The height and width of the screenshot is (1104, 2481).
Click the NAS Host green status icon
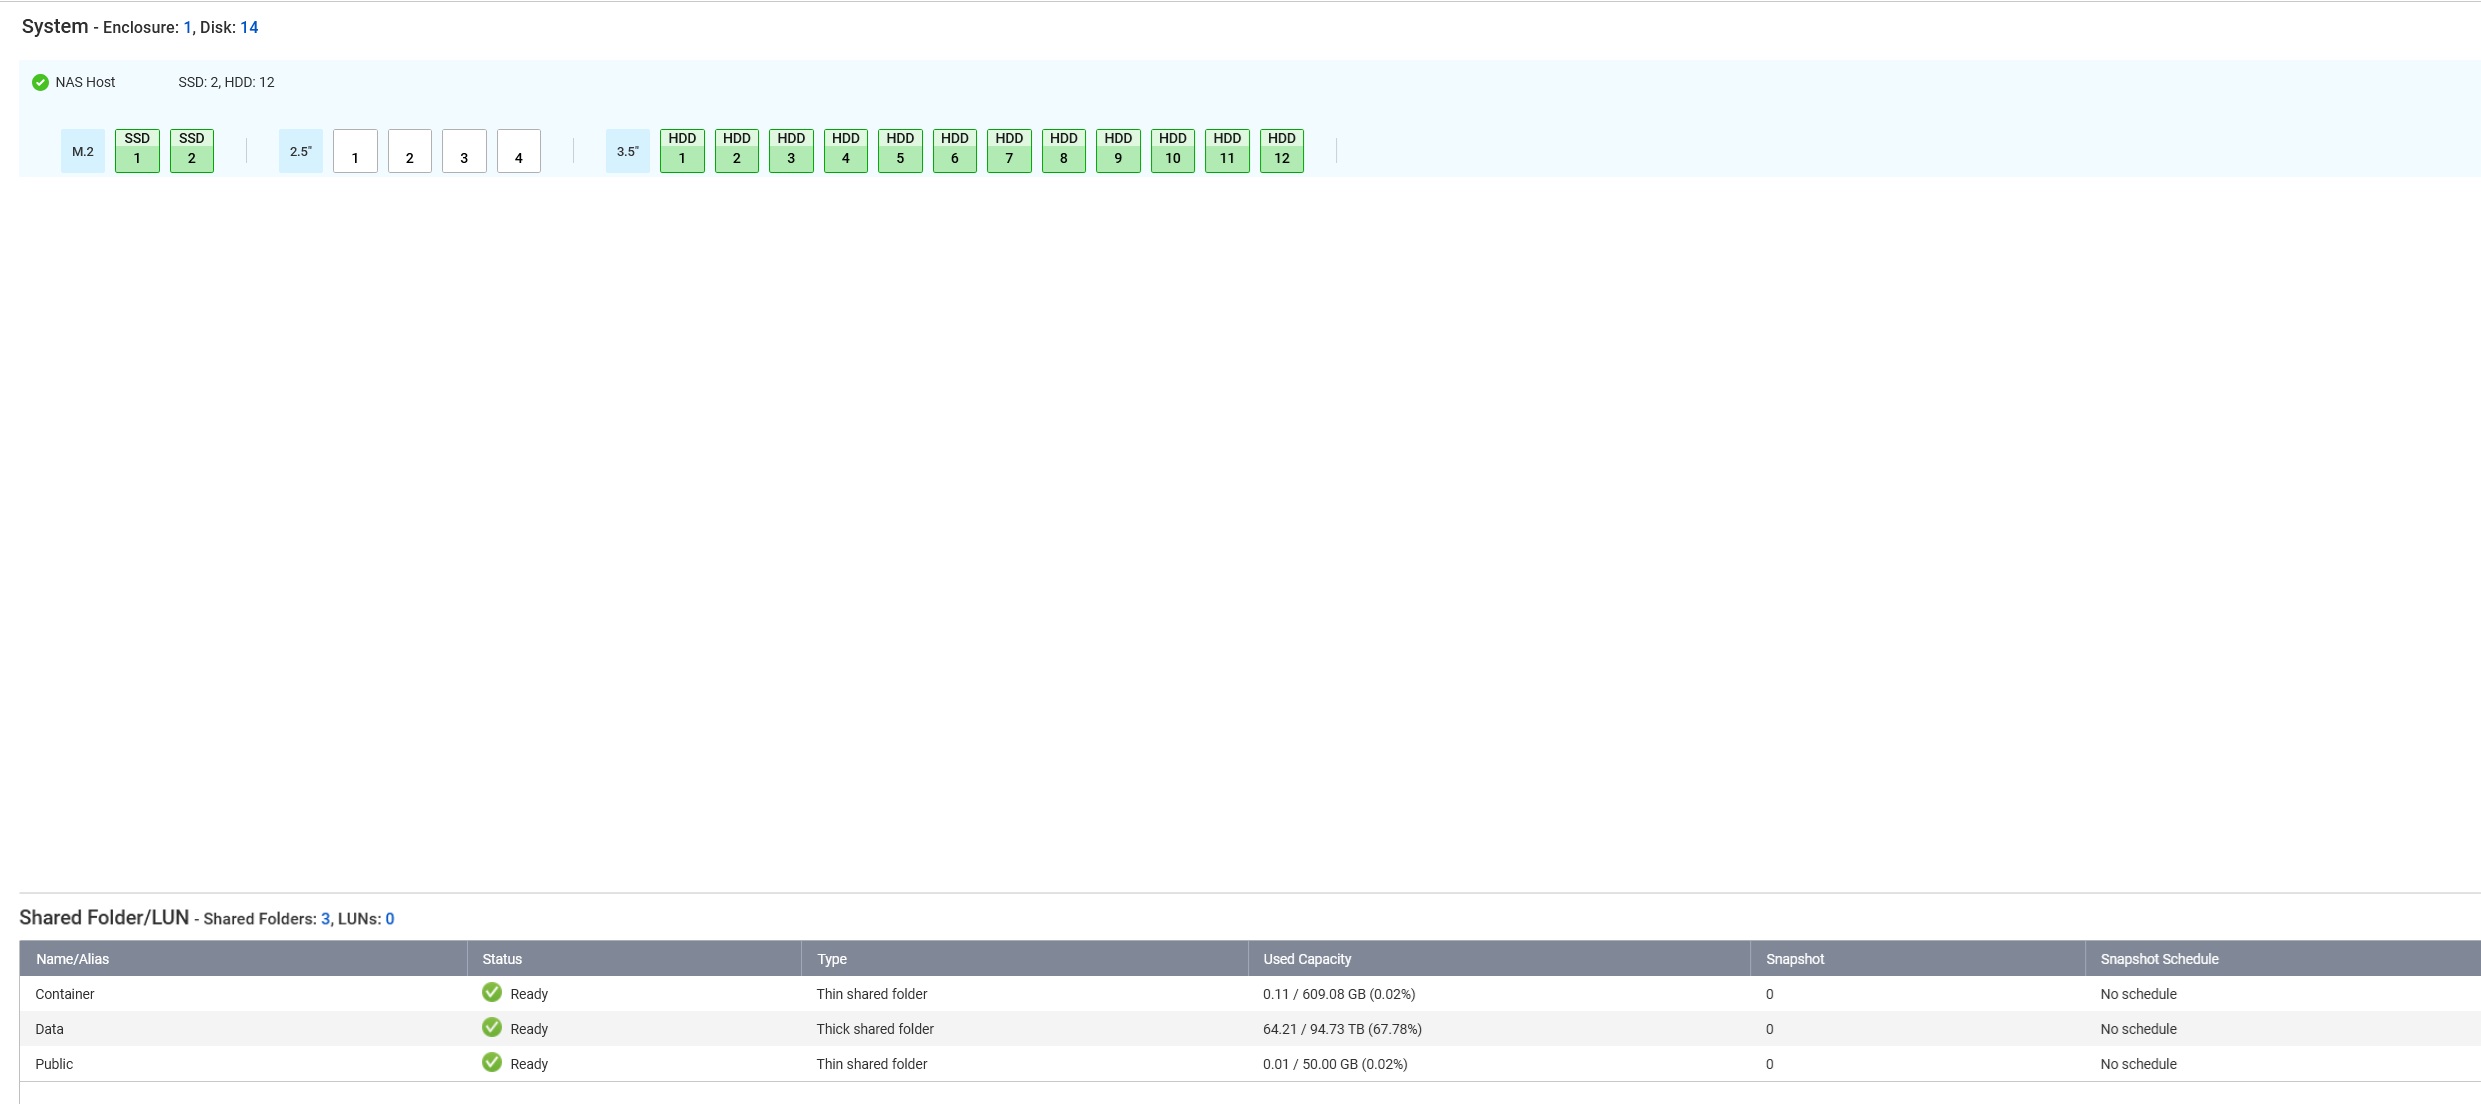click(40, 82)
